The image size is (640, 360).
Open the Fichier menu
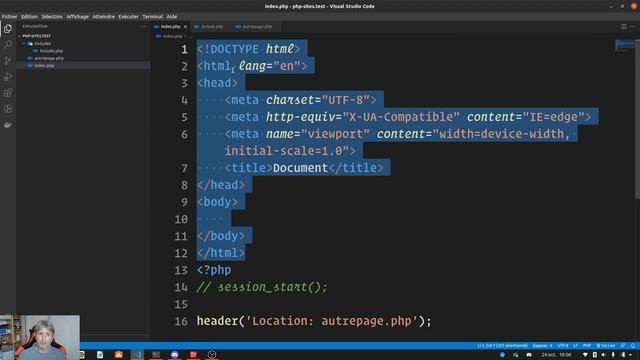pos(9,17)
